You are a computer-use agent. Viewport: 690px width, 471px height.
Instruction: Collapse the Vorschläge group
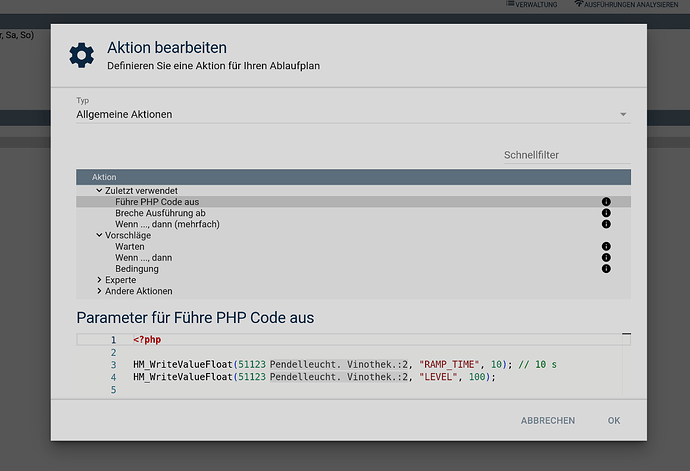click(99, 235)
